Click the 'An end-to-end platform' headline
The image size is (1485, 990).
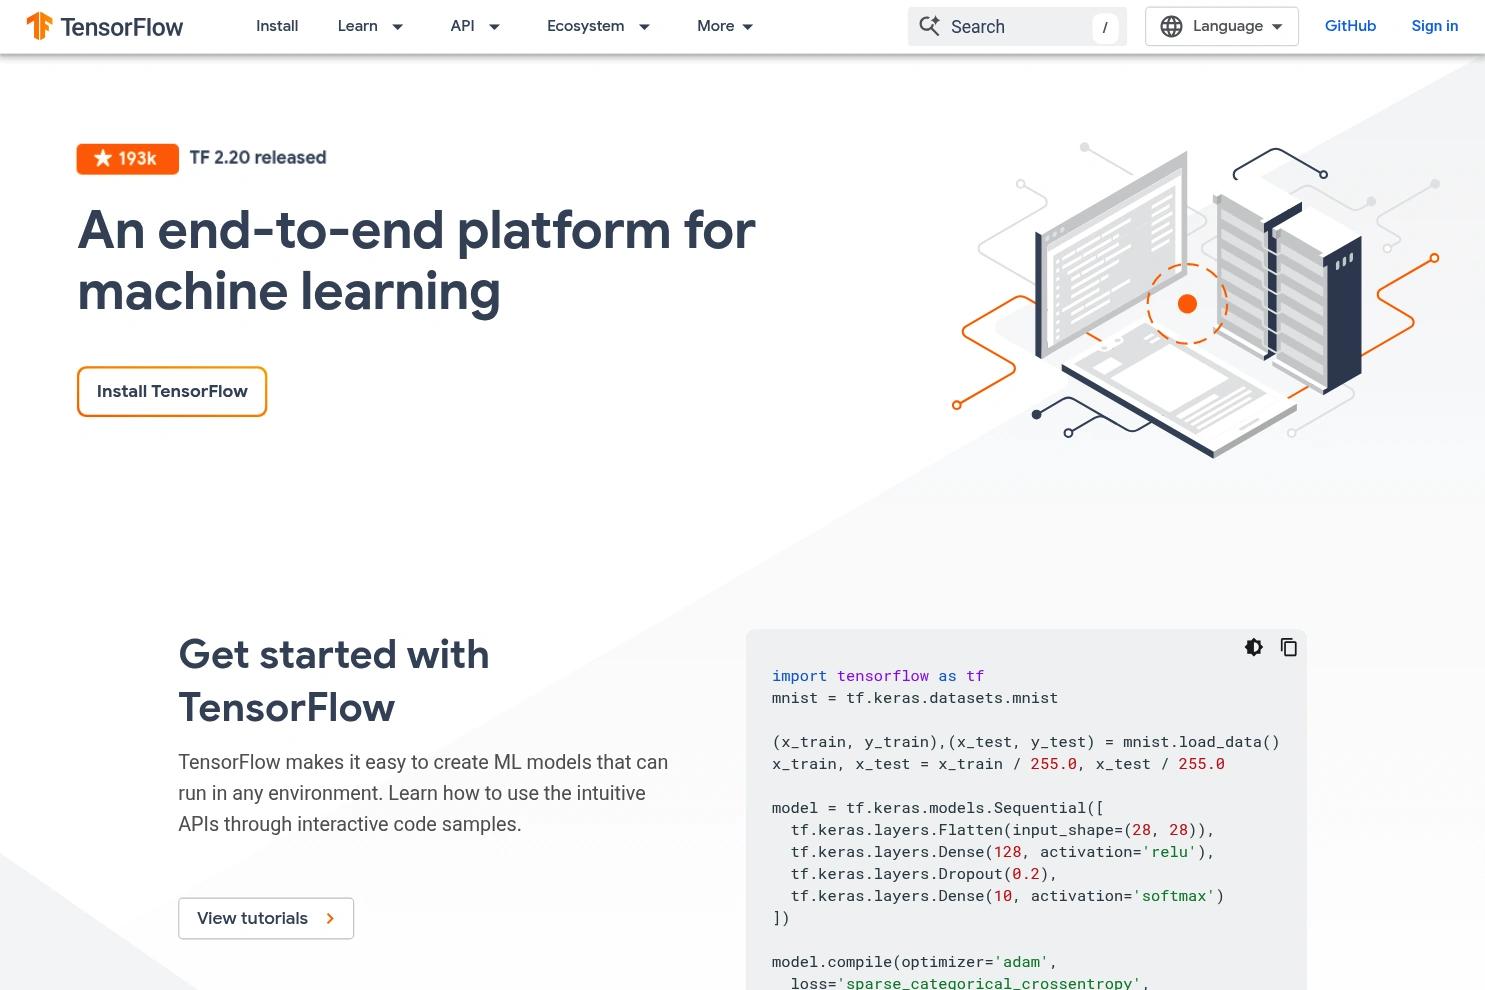click(416, 260)
